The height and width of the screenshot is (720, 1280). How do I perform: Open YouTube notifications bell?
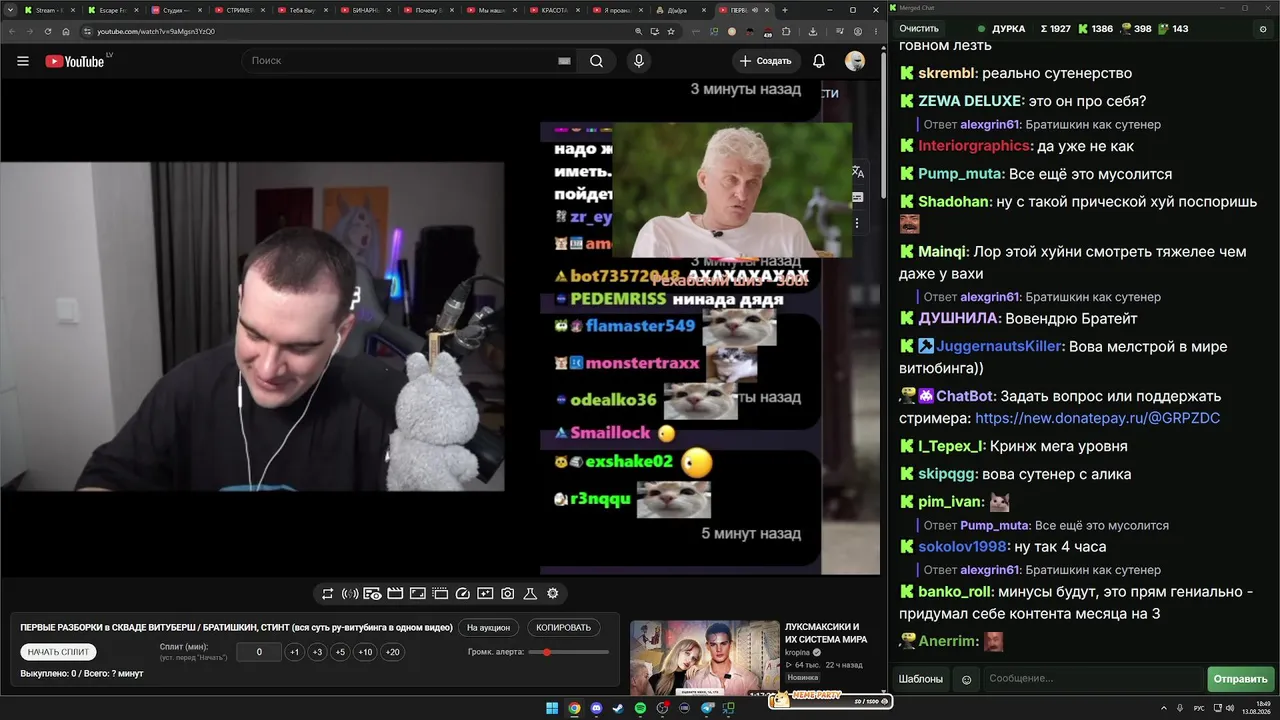819,61
